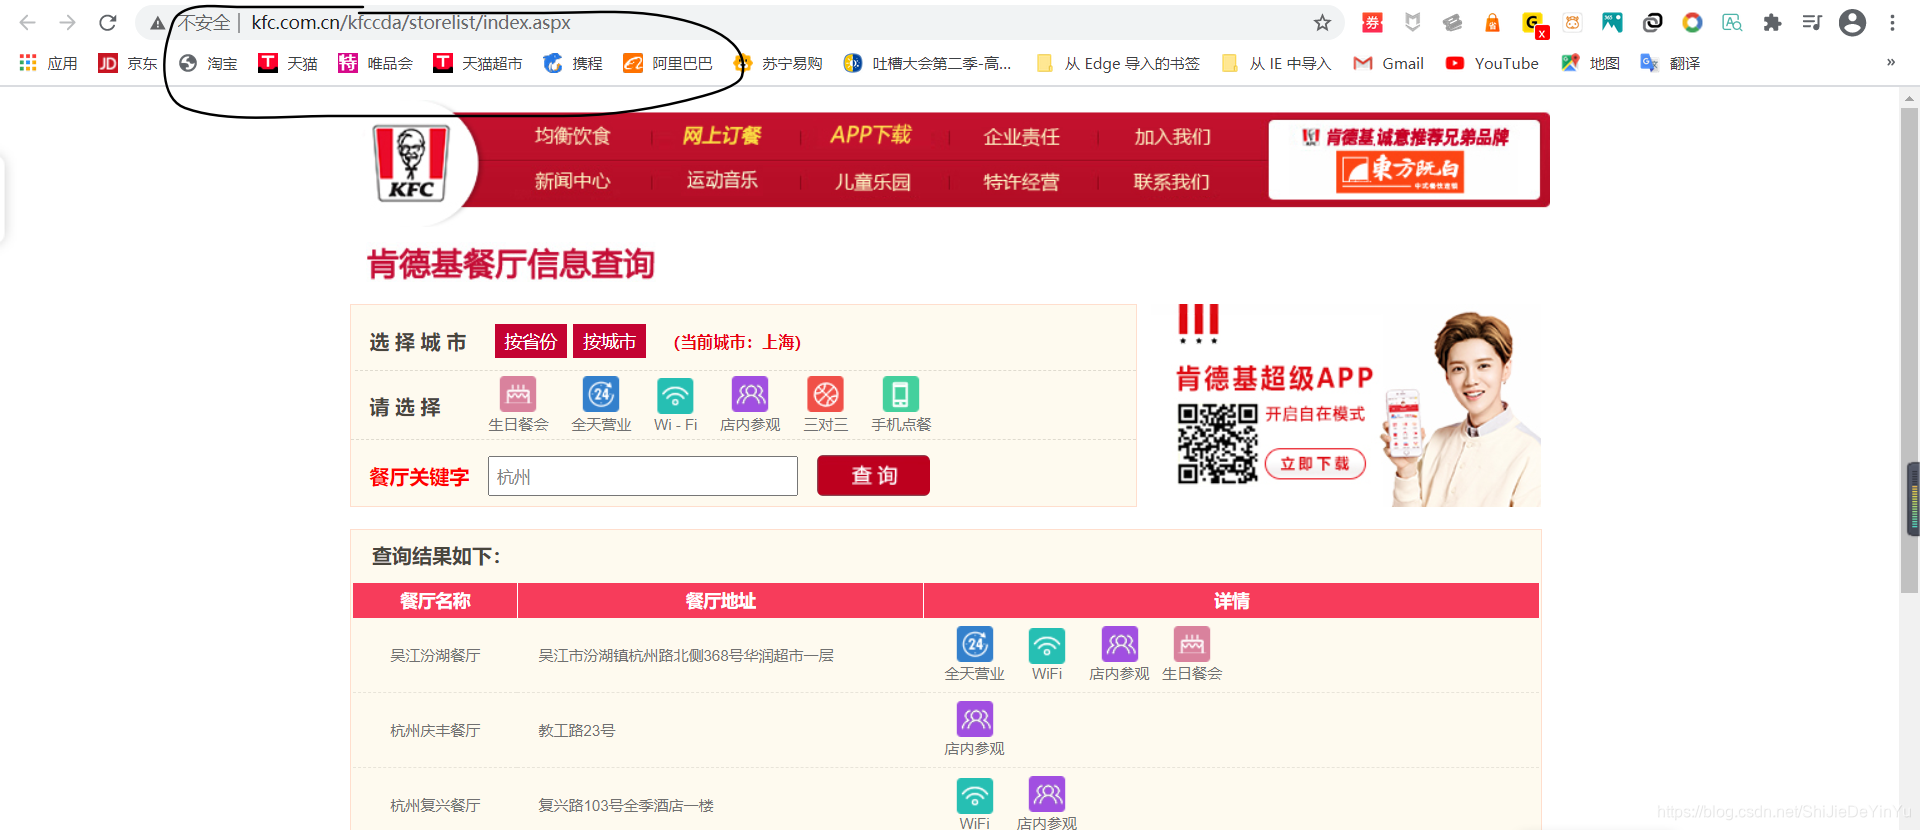The height and width of the screenshot is (830, 1920).
Task: Bookmark this page using the star icon
Action: click(x=1322, y=22)
